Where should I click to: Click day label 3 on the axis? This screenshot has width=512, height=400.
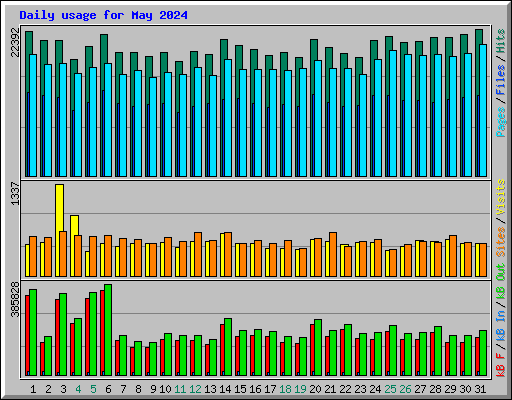coord(63,389)
